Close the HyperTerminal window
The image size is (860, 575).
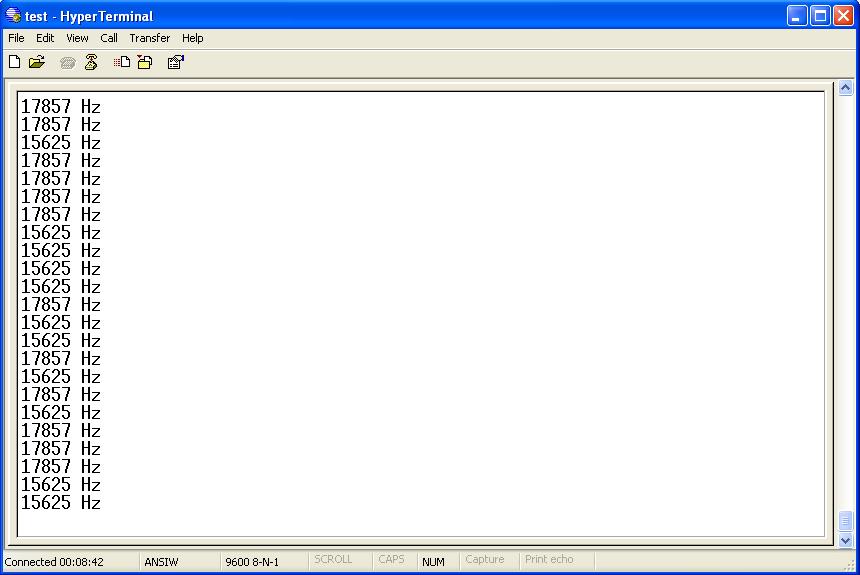coord(844,15)
